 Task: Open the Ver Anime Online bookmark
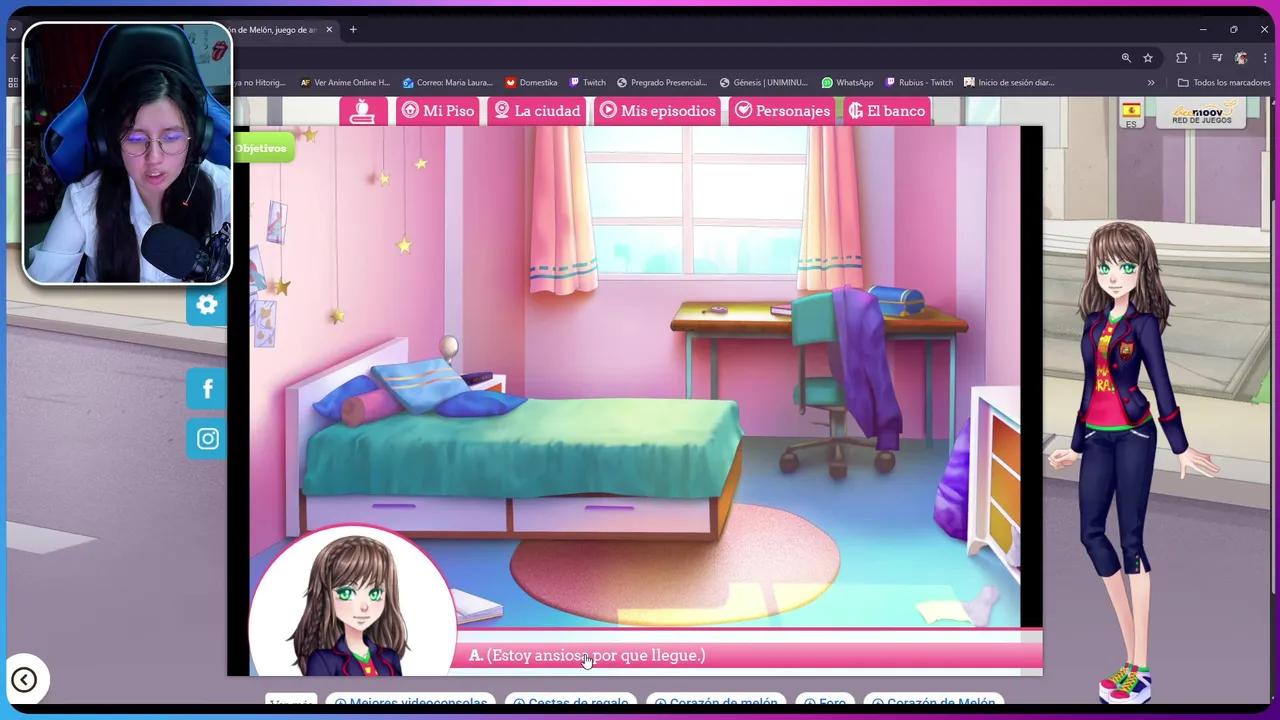point(345,83)
